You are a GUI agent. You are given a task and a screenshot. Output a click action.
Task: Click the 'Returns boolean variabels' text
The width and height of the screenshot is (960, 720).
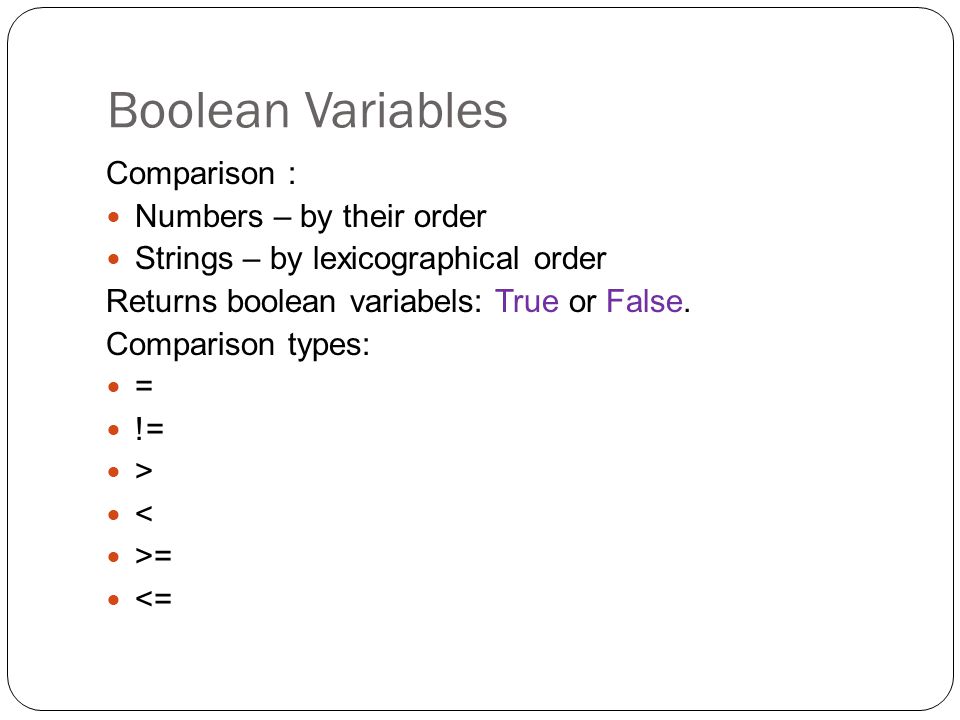294,301
